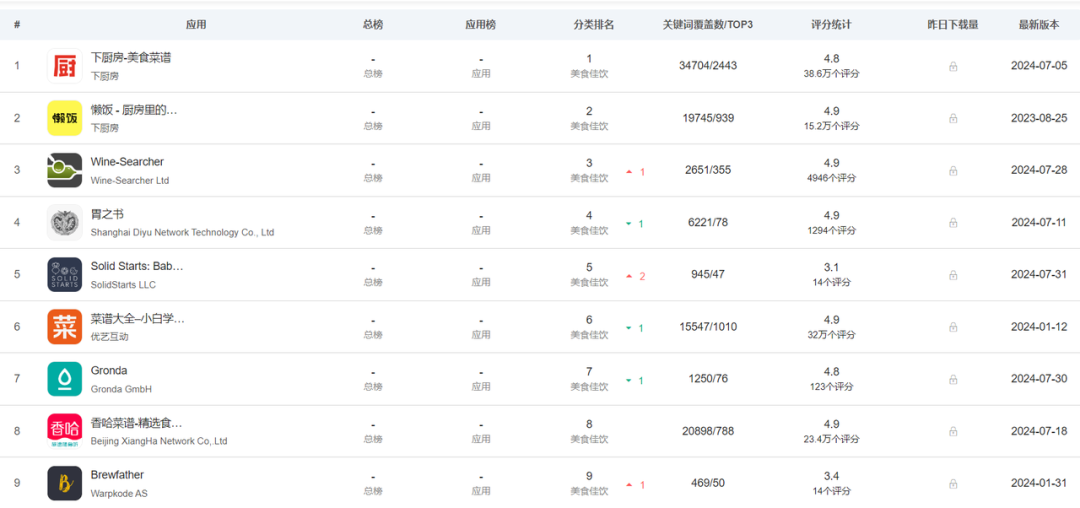Click version date 2023-08-25

click(1039, 118)
